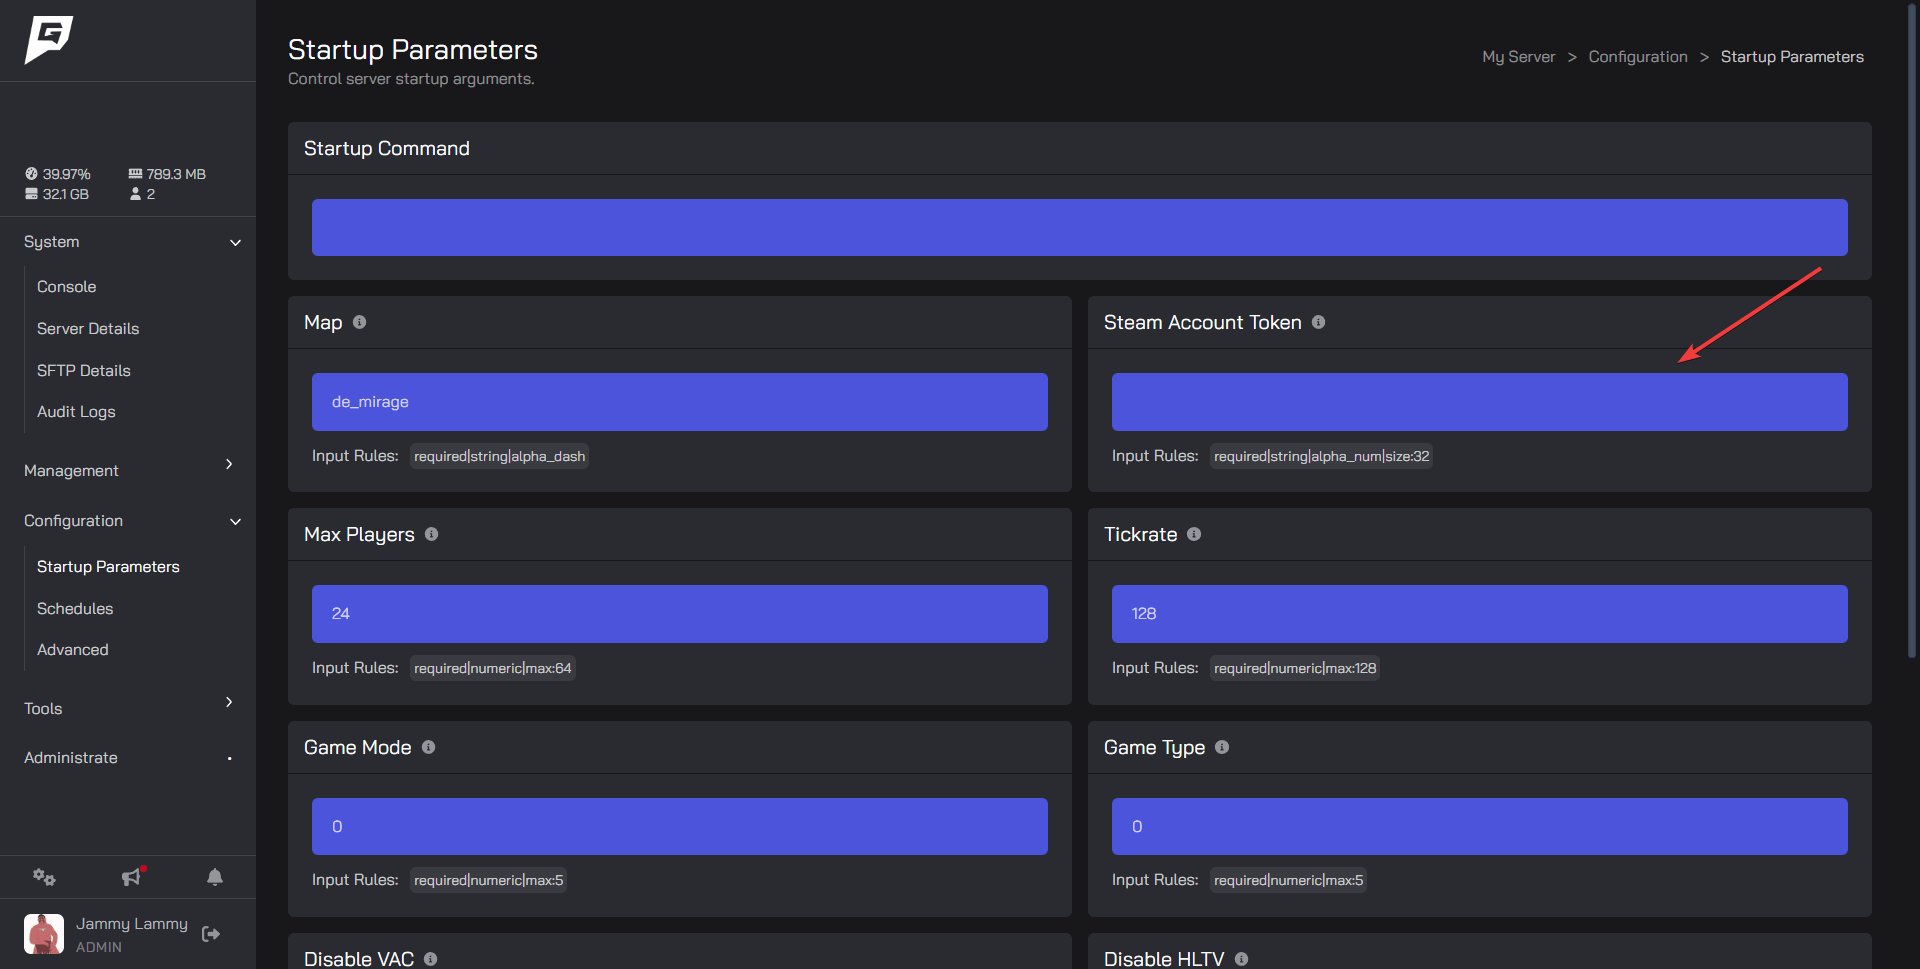Click the panel logo at top left
Screen dimensions: 1920x969
click(x=48, y=40)
